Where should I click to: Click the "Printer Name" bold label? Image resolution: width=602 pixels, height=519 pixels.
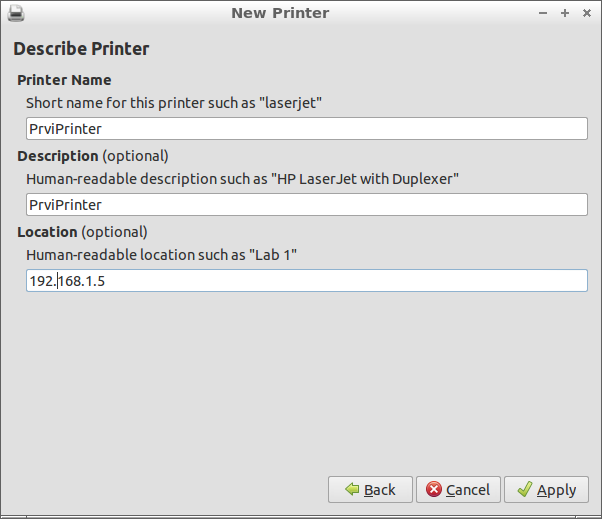[x=64, y=80]
